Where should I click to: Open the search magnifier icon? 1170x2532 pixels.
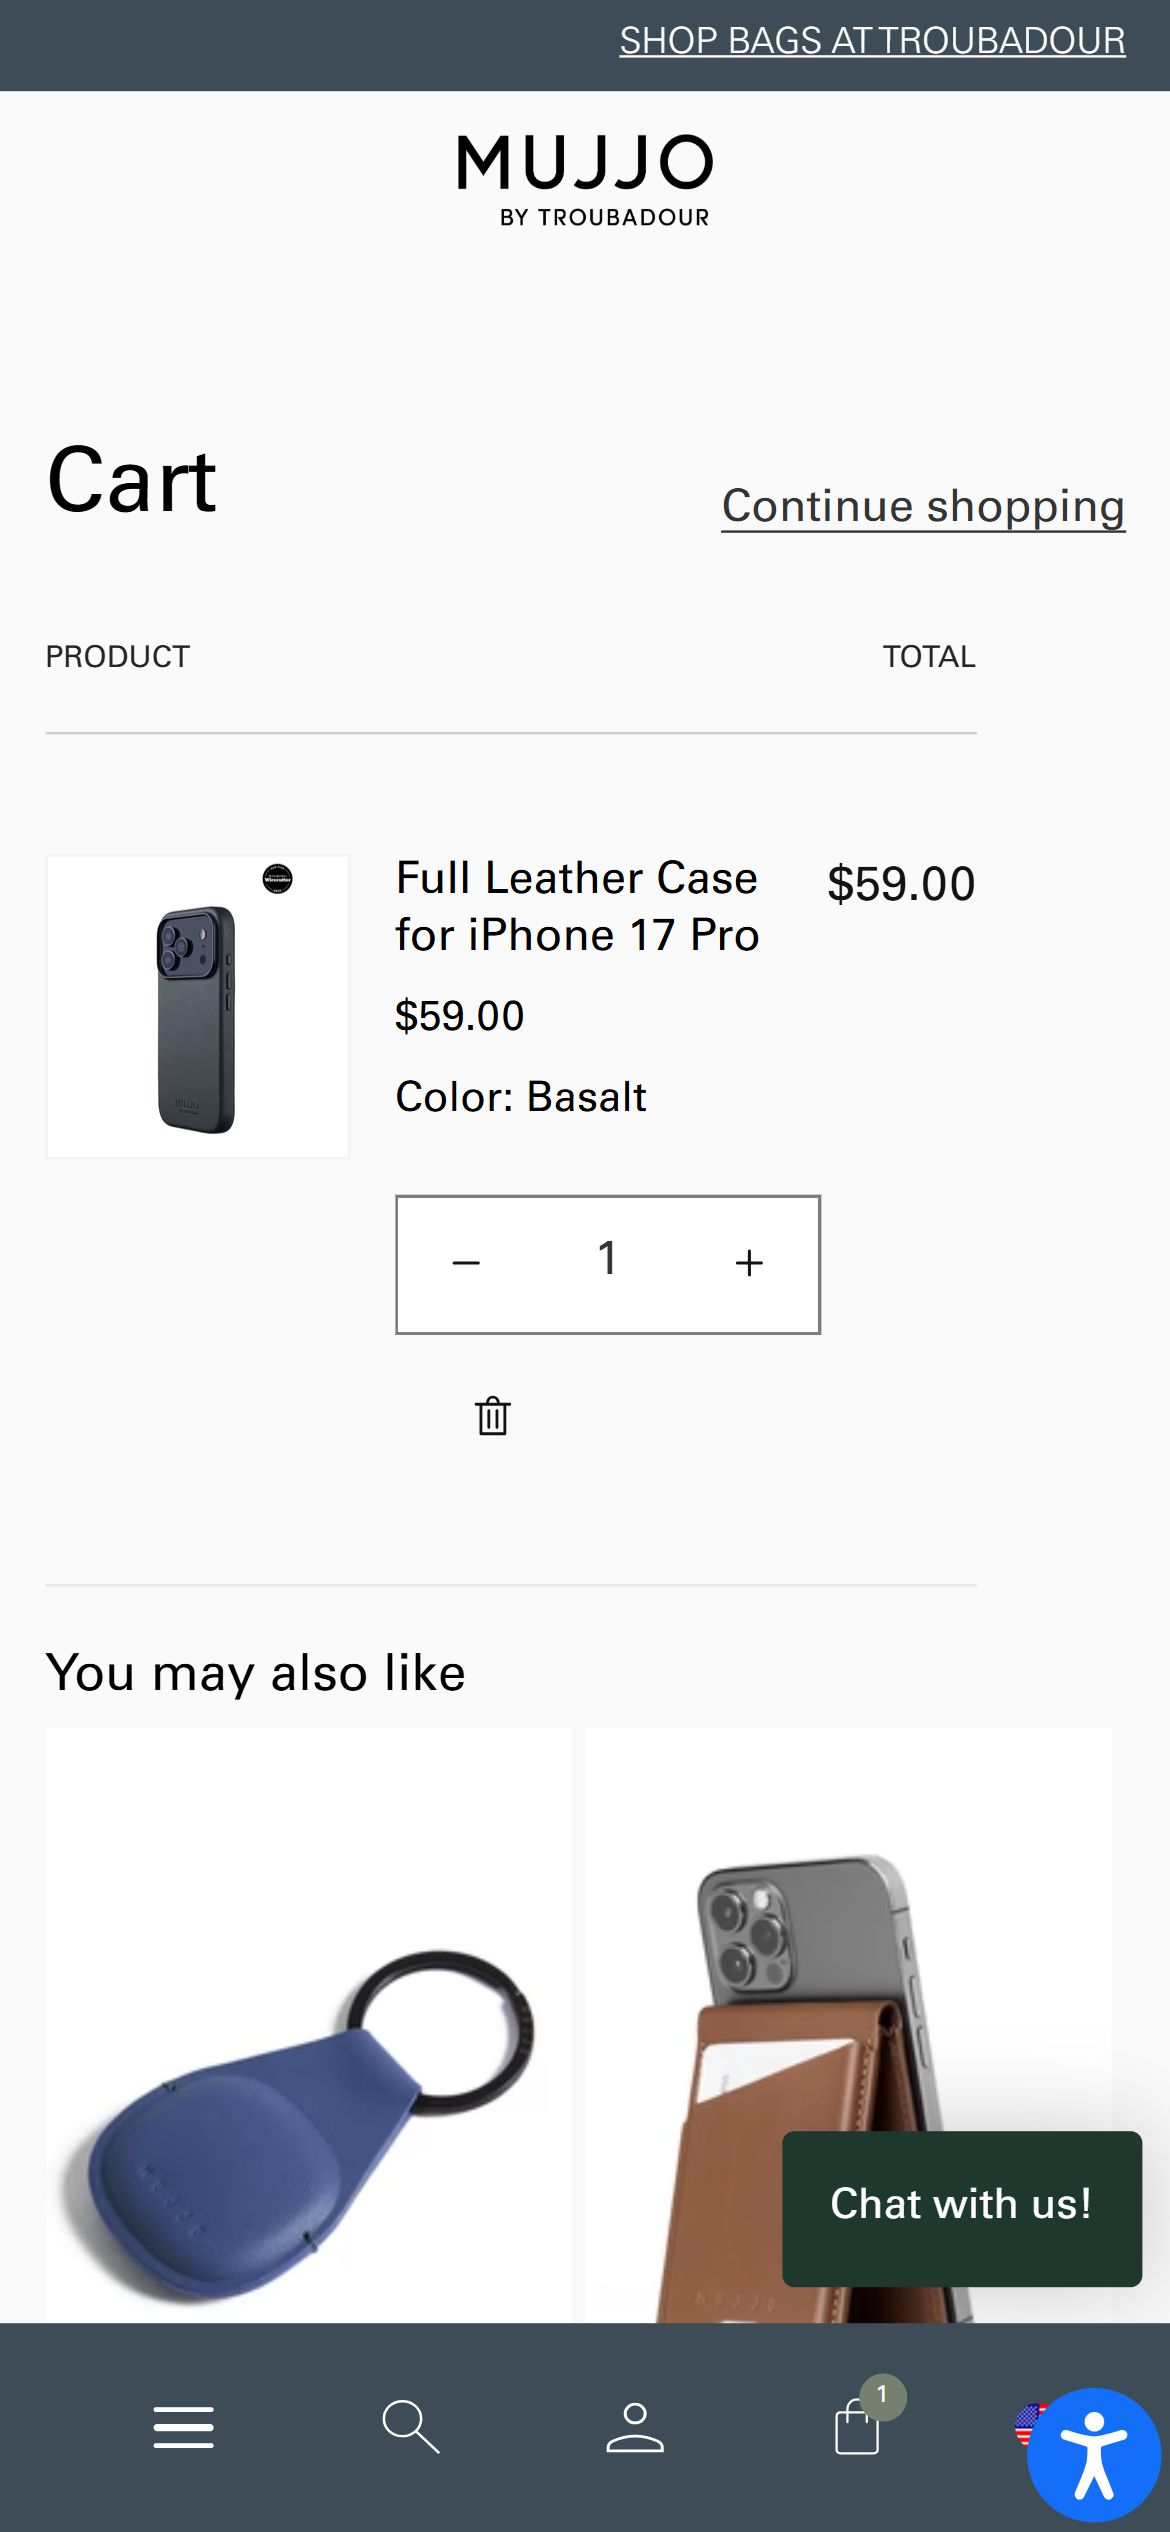click(410, 2427)
